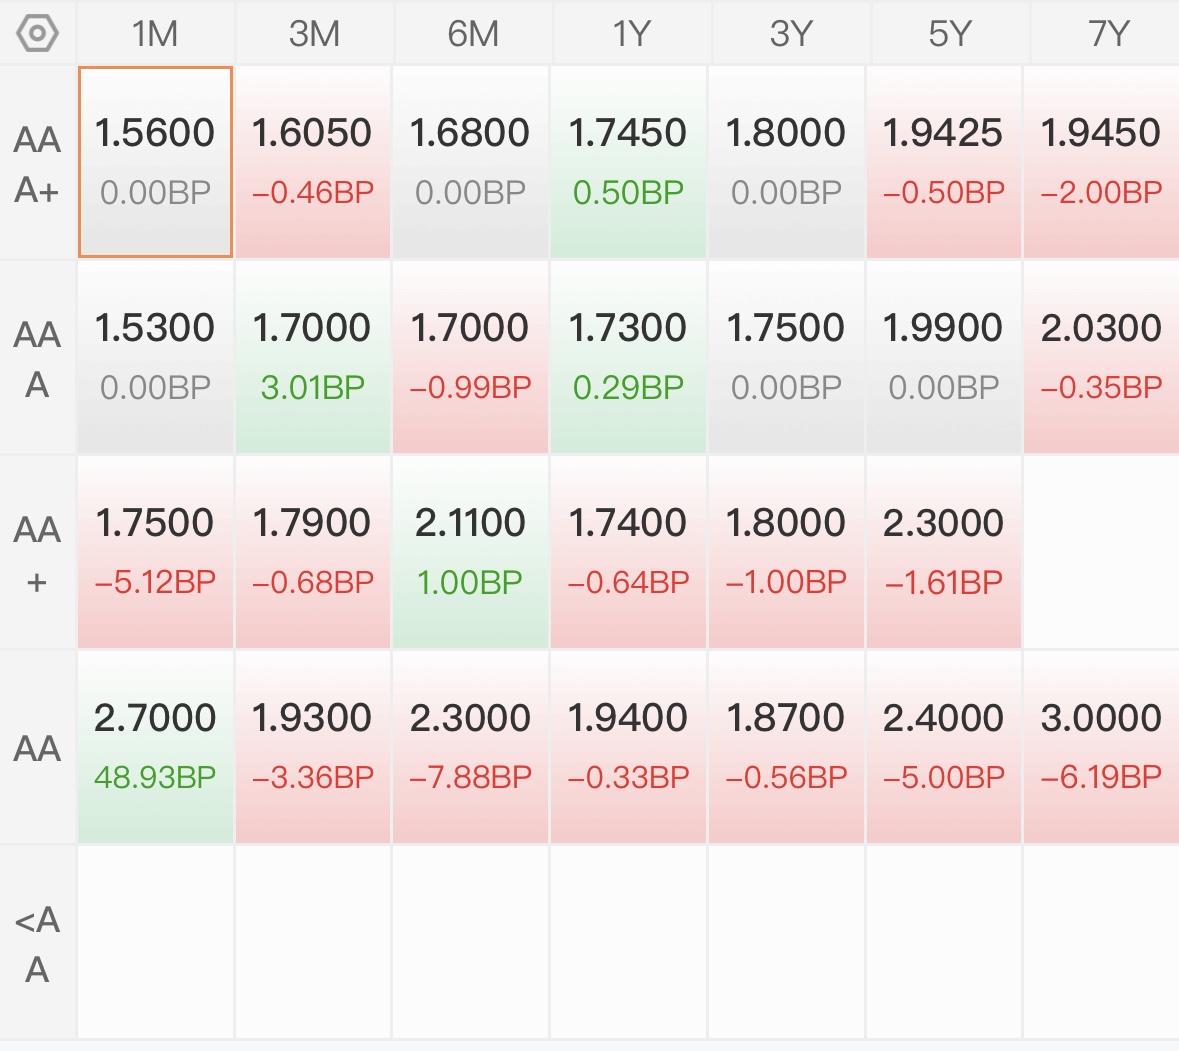Select the 3M column header
The height and width of the screenshot is (1051, 1179).
tap(314, 34)
